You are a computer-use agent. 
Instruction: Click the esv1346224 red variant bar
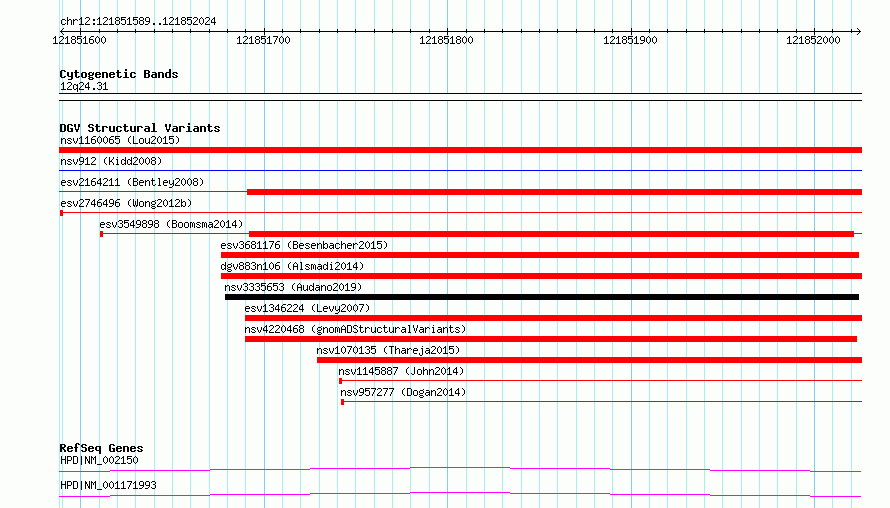553,318
